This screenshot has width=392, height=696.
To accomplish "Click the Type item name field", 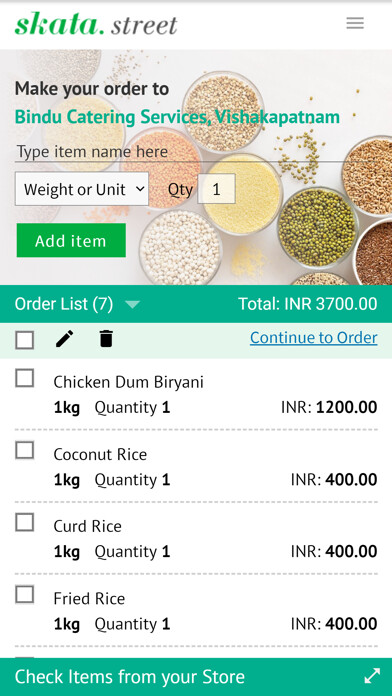I will [195, 152].
